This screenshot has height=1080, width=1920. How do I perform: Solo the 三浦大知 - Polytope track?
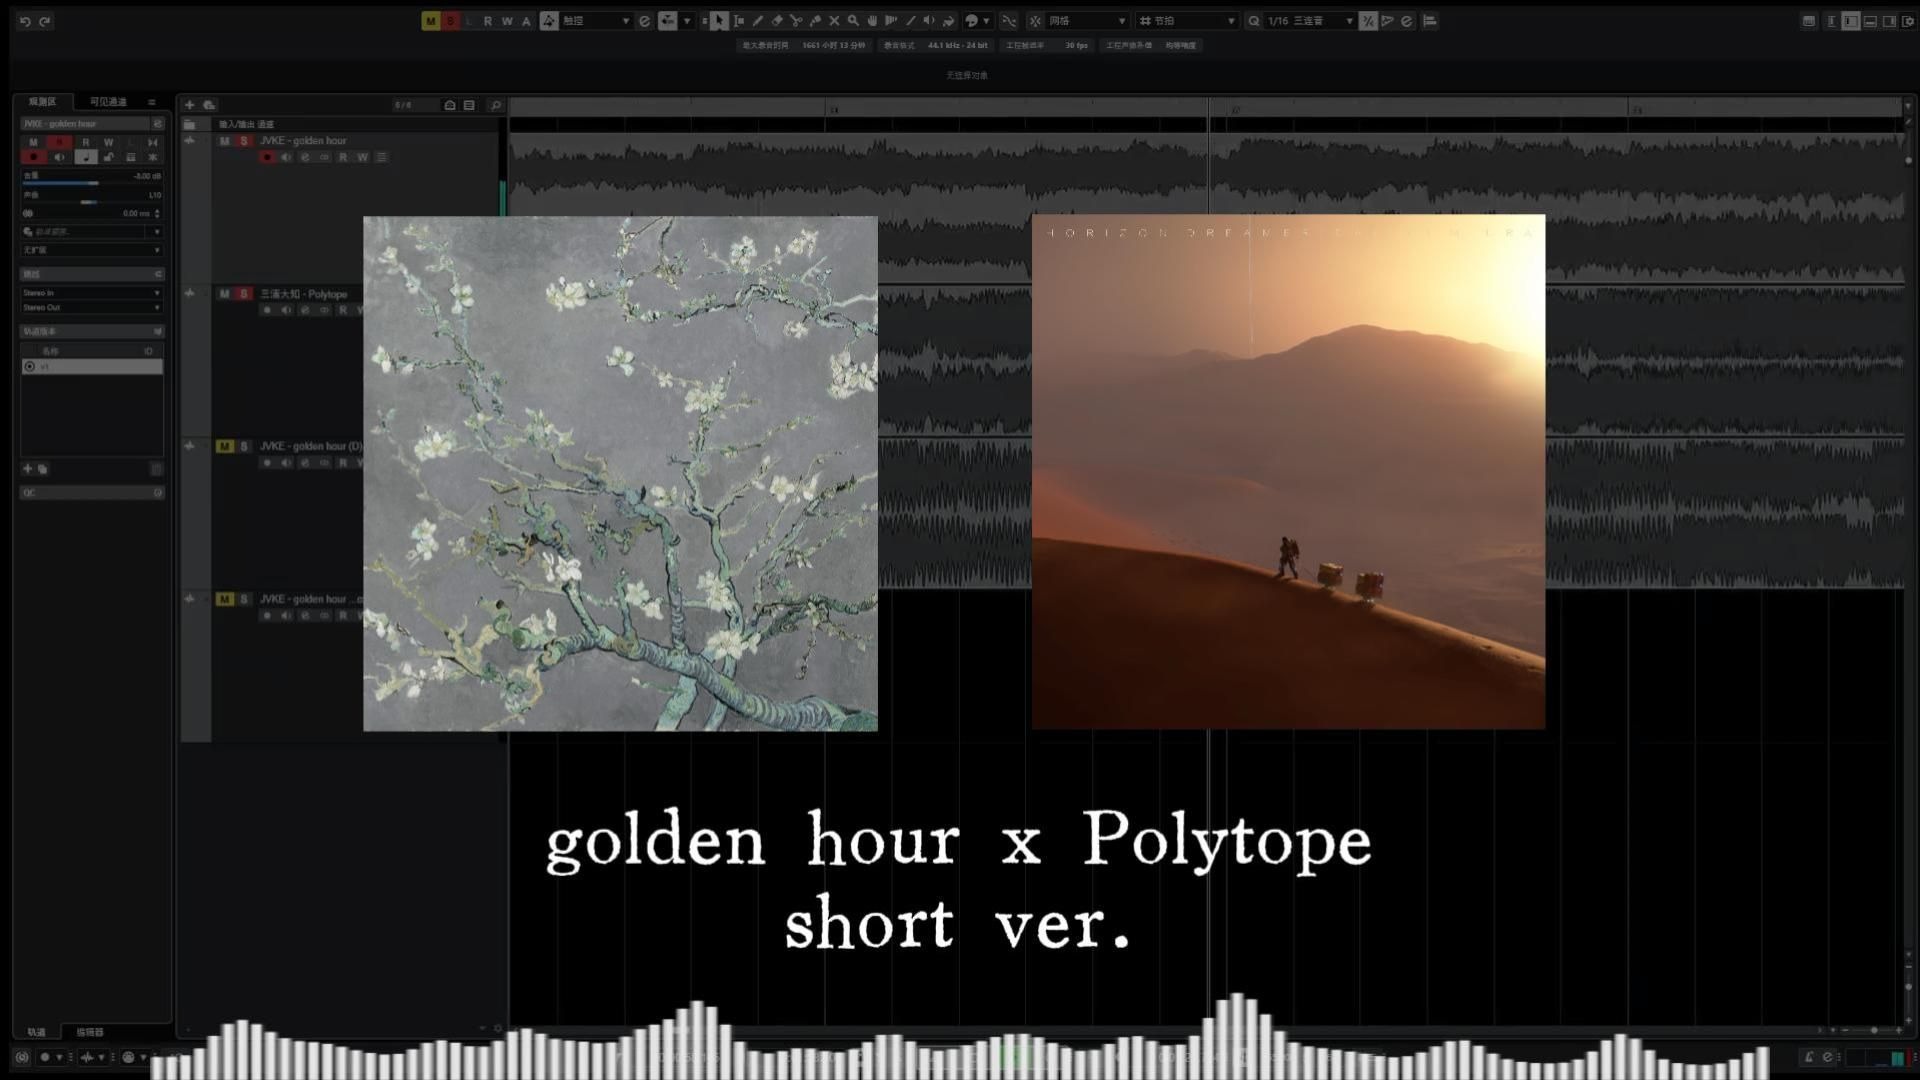[243, 294]
